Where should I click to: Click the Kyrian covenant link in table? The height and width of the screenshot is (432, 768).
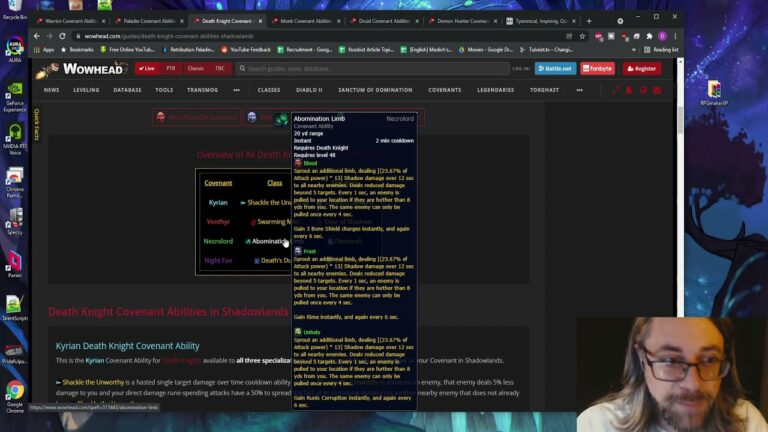(218, 202)
